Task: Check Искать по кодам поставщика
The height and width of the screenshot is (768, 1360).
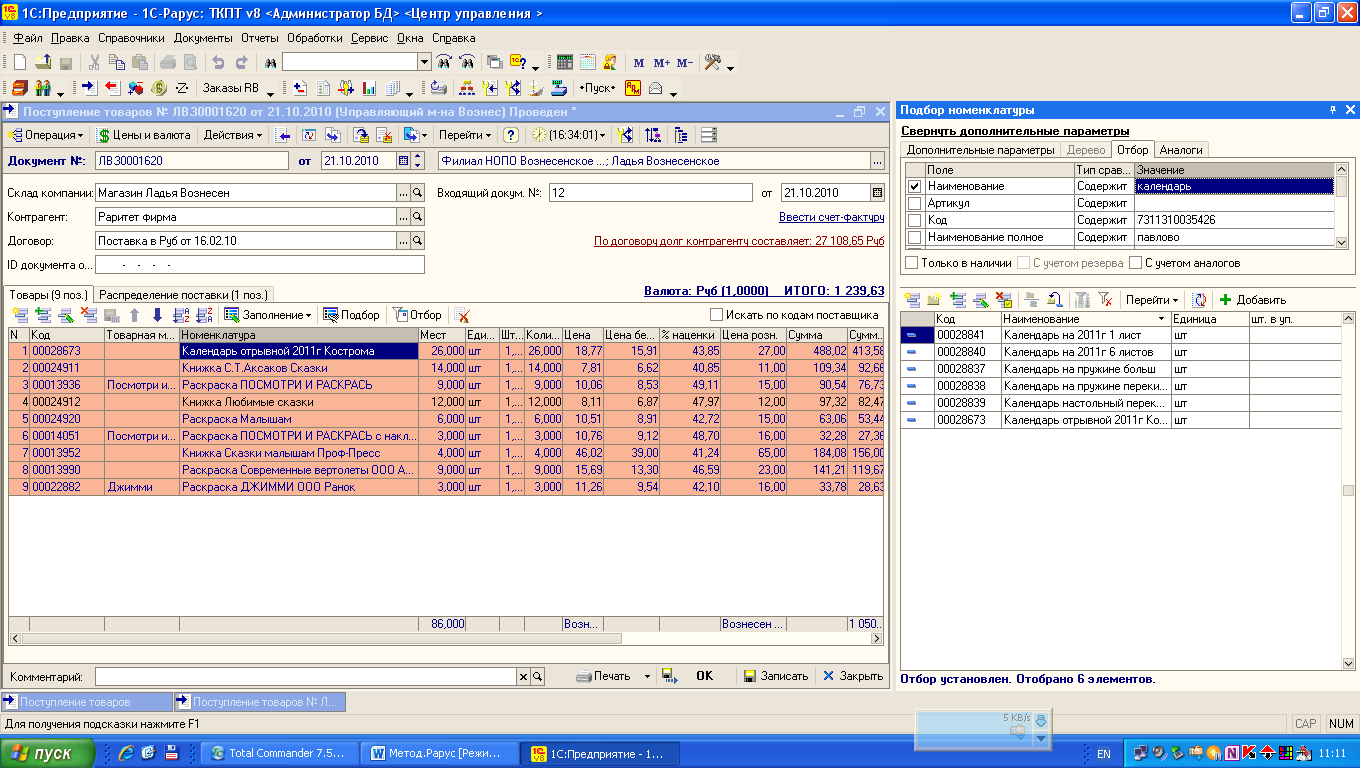Action: coord(716,315)
